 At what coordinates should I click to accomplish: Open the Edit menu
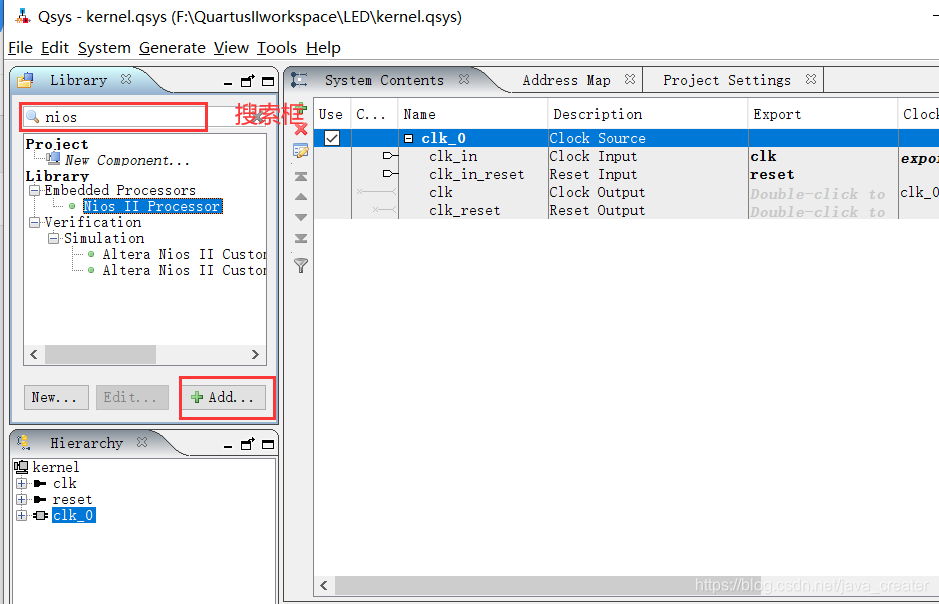pyautogui.click(x=54, y=48)
